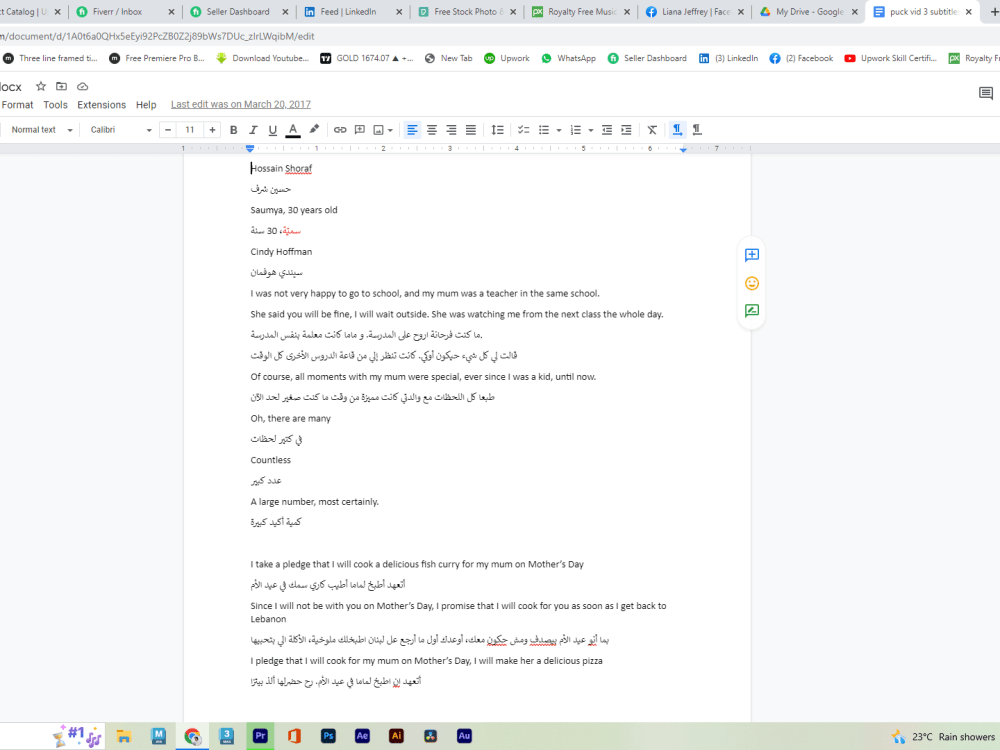The height and width of the screenshot is (750, 1000).
Task: Open File Explorer from the taskbar
Action: [x=124, y=736]
